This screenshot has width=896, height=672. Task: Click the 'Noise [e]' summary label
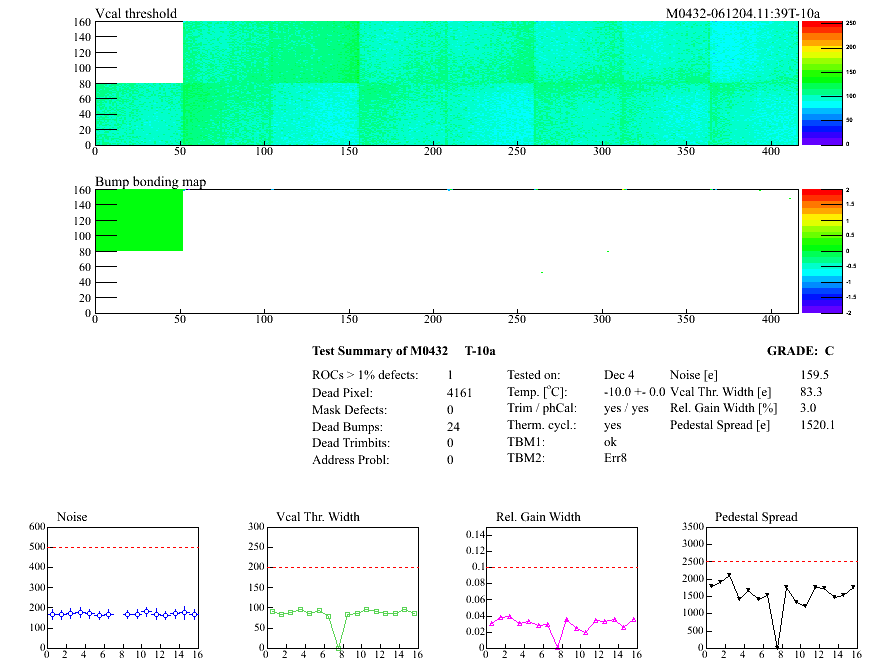pyautogui.click(x=694, y=375)
